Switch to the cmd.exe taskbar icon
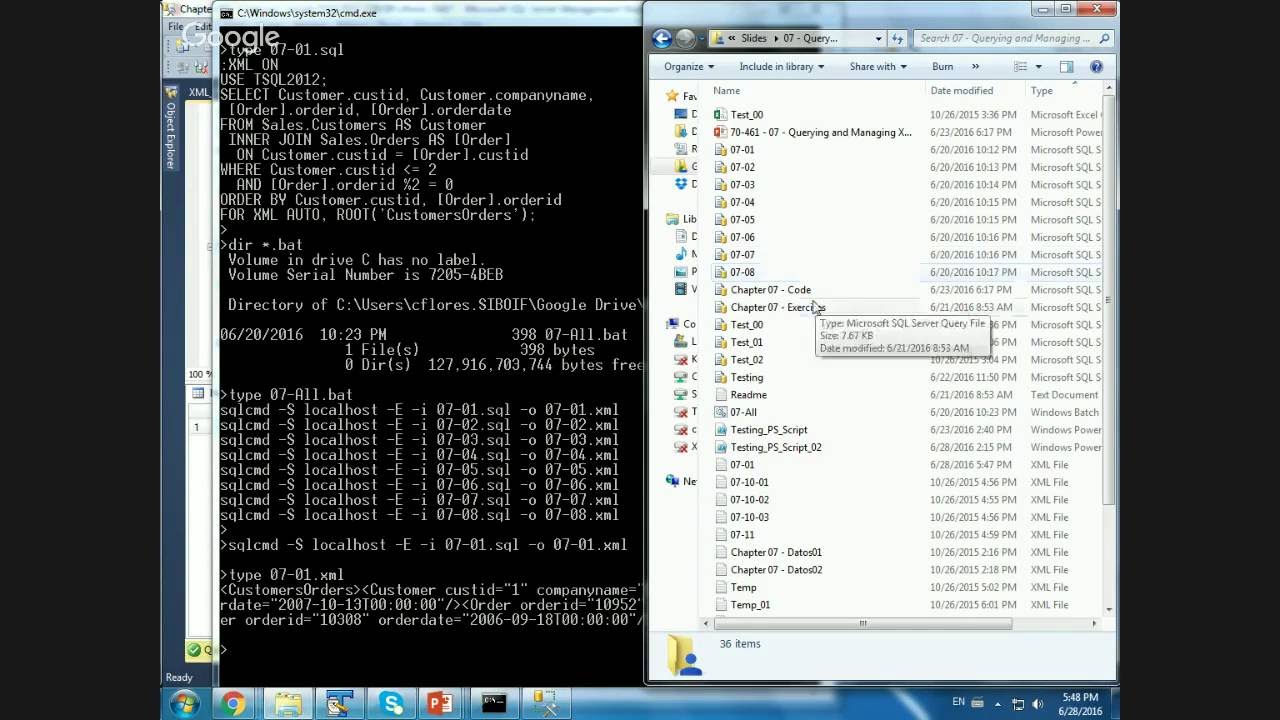Screen dimensions: 1280x720 [x=494, y=704]
